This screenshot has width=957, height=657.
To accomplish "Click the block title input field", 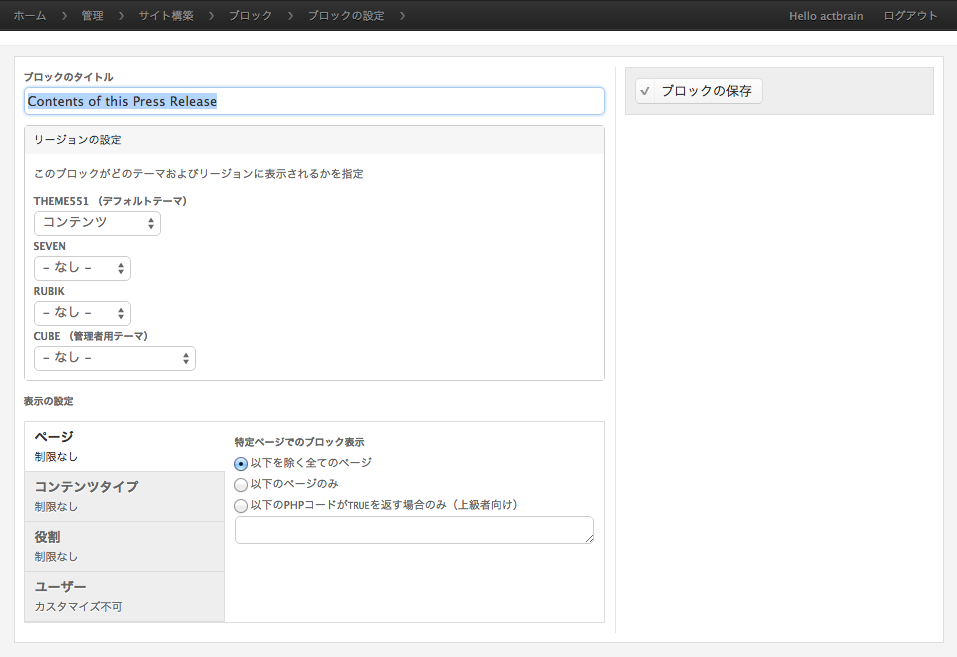I will pos(313,100).
